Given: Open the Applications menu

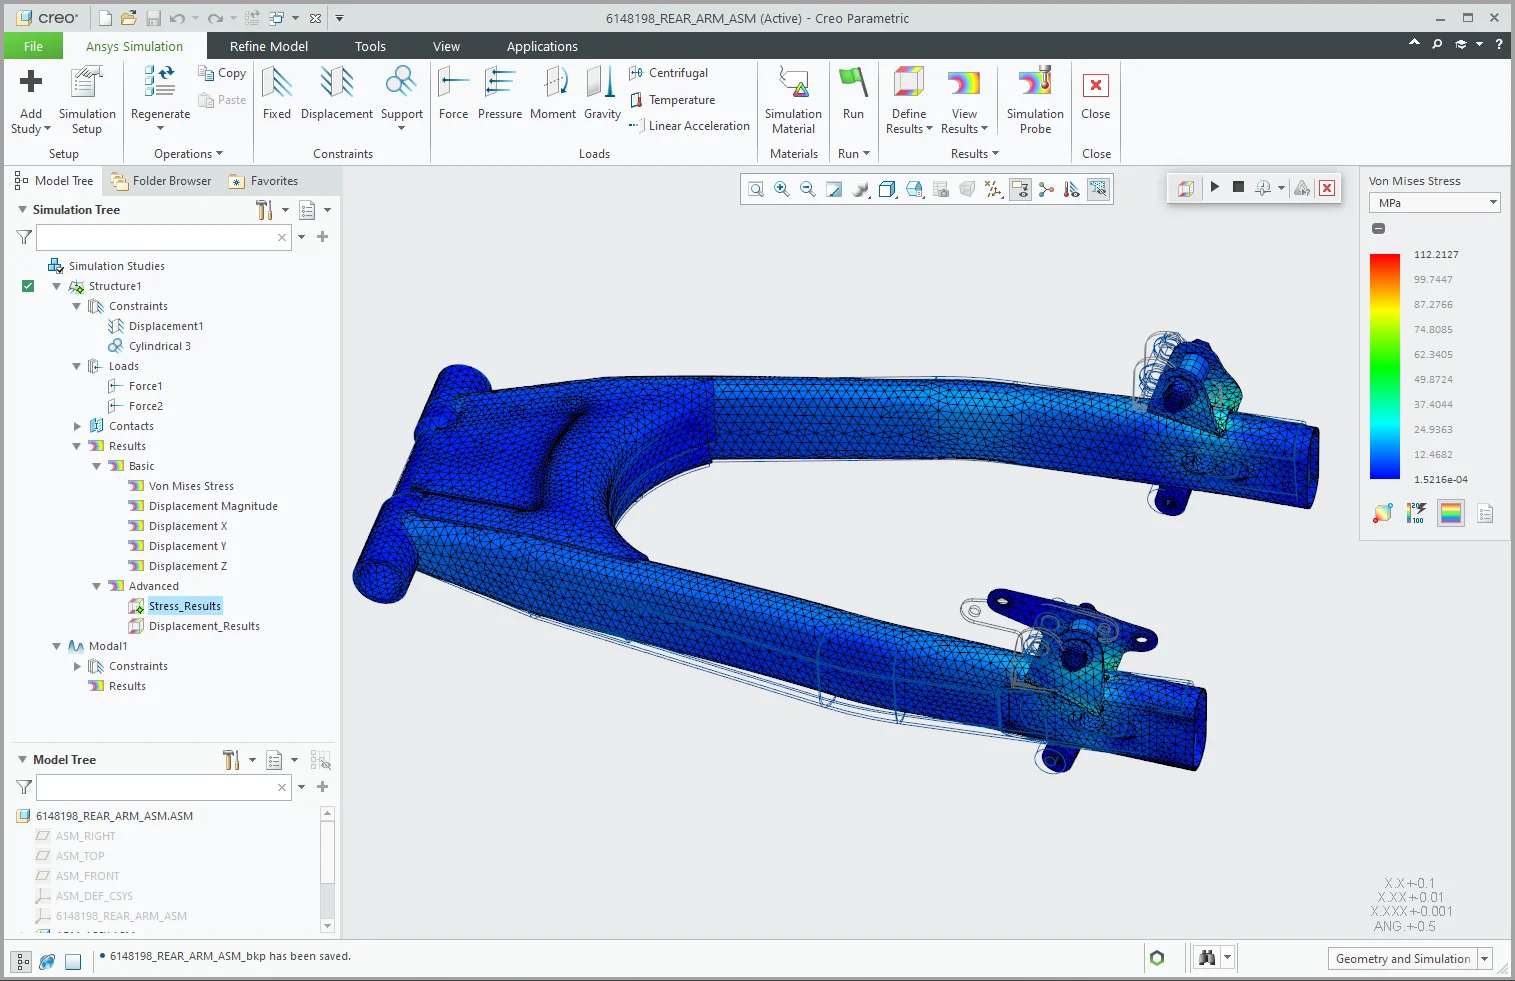Looking at the screenshot, I should coord(542,46).
